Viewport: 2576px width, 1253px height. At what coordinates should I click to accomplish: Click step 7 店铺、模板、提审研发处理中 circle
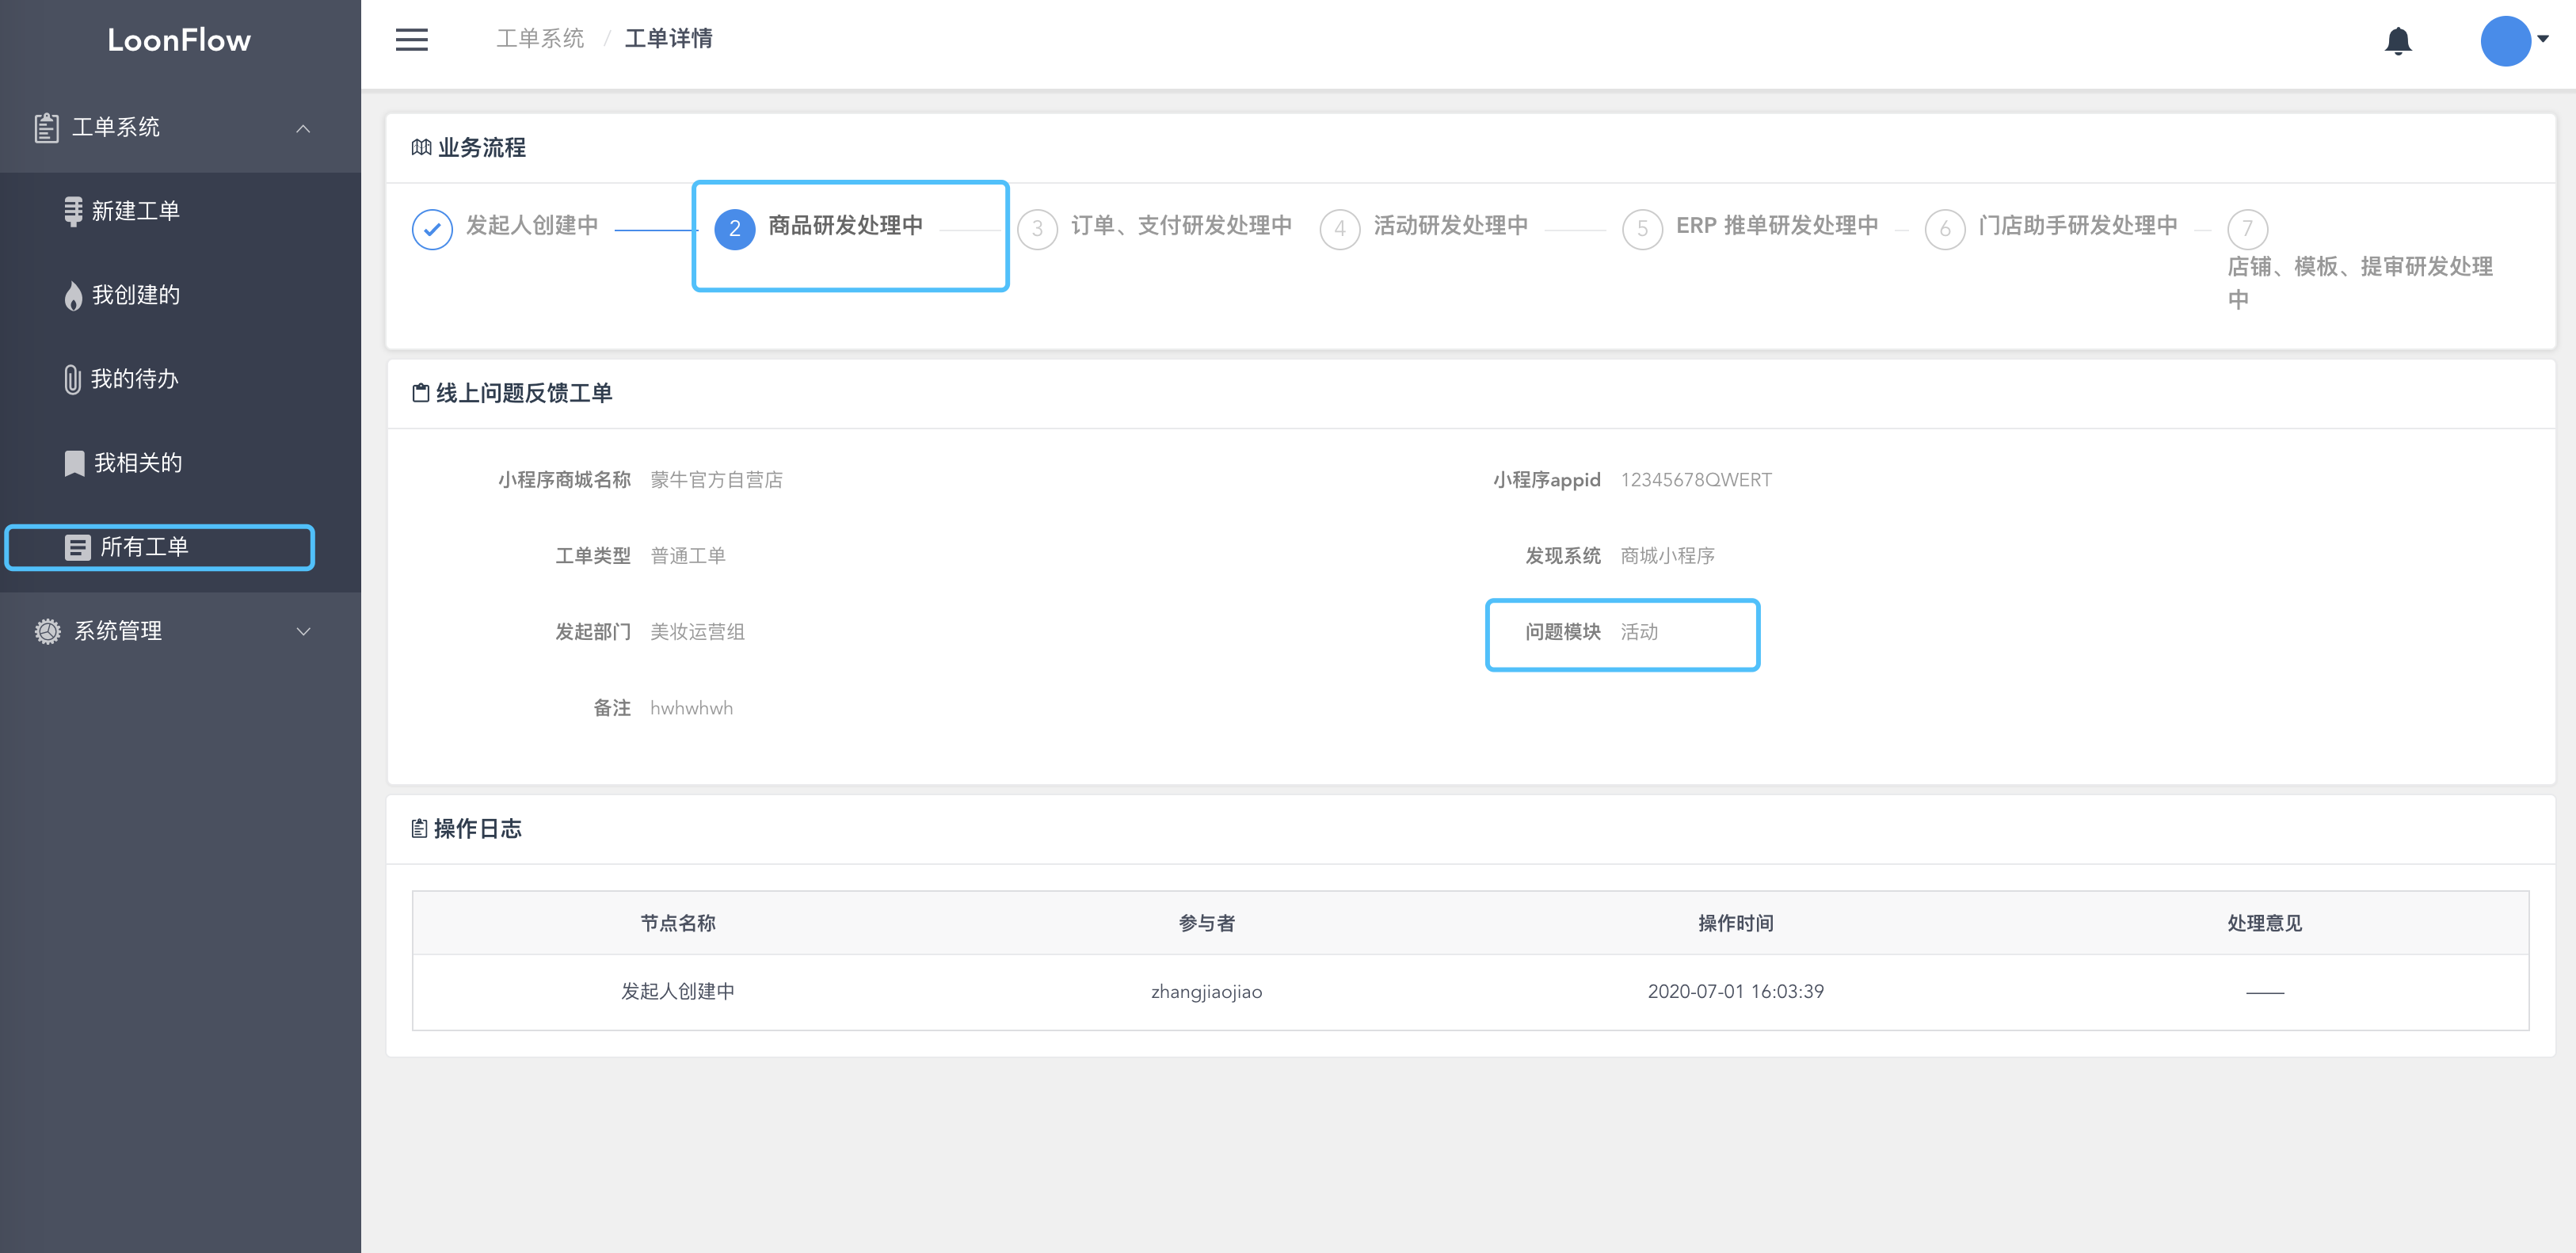pos(2248,228)
